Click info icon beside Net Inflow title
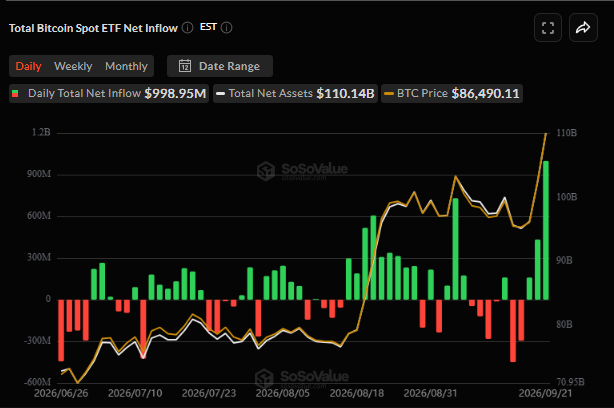The height and width of the screenshot is (408, 614). click(x=188, y=28)
